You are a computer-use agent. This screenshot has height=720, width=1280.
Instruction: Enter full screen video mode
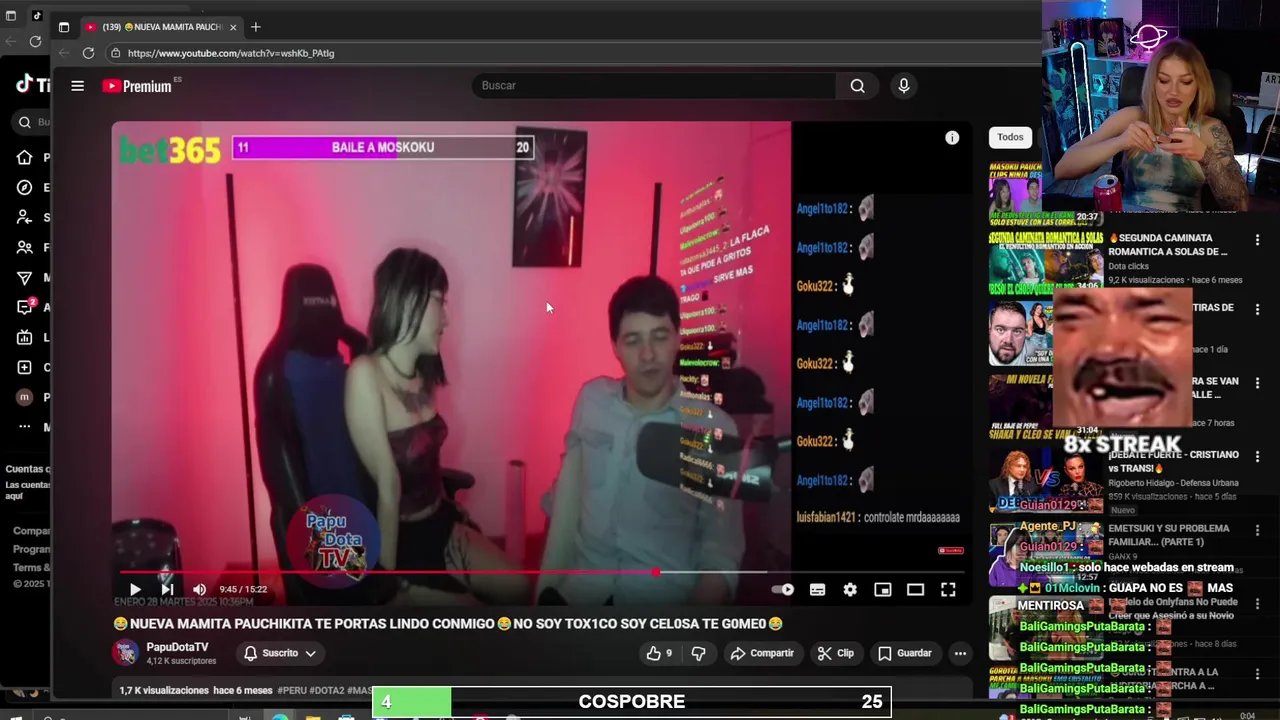948,590
